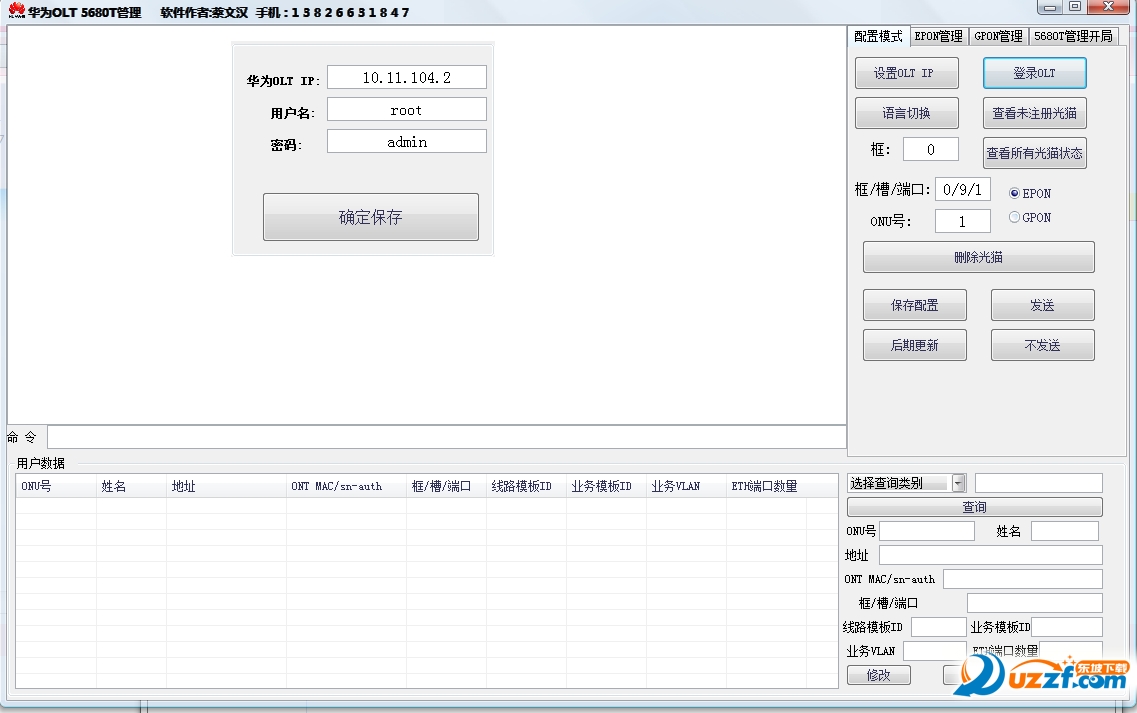The image size is (1137, 713).
Task: Click the 后期更新 button
Action: point(914,345)
